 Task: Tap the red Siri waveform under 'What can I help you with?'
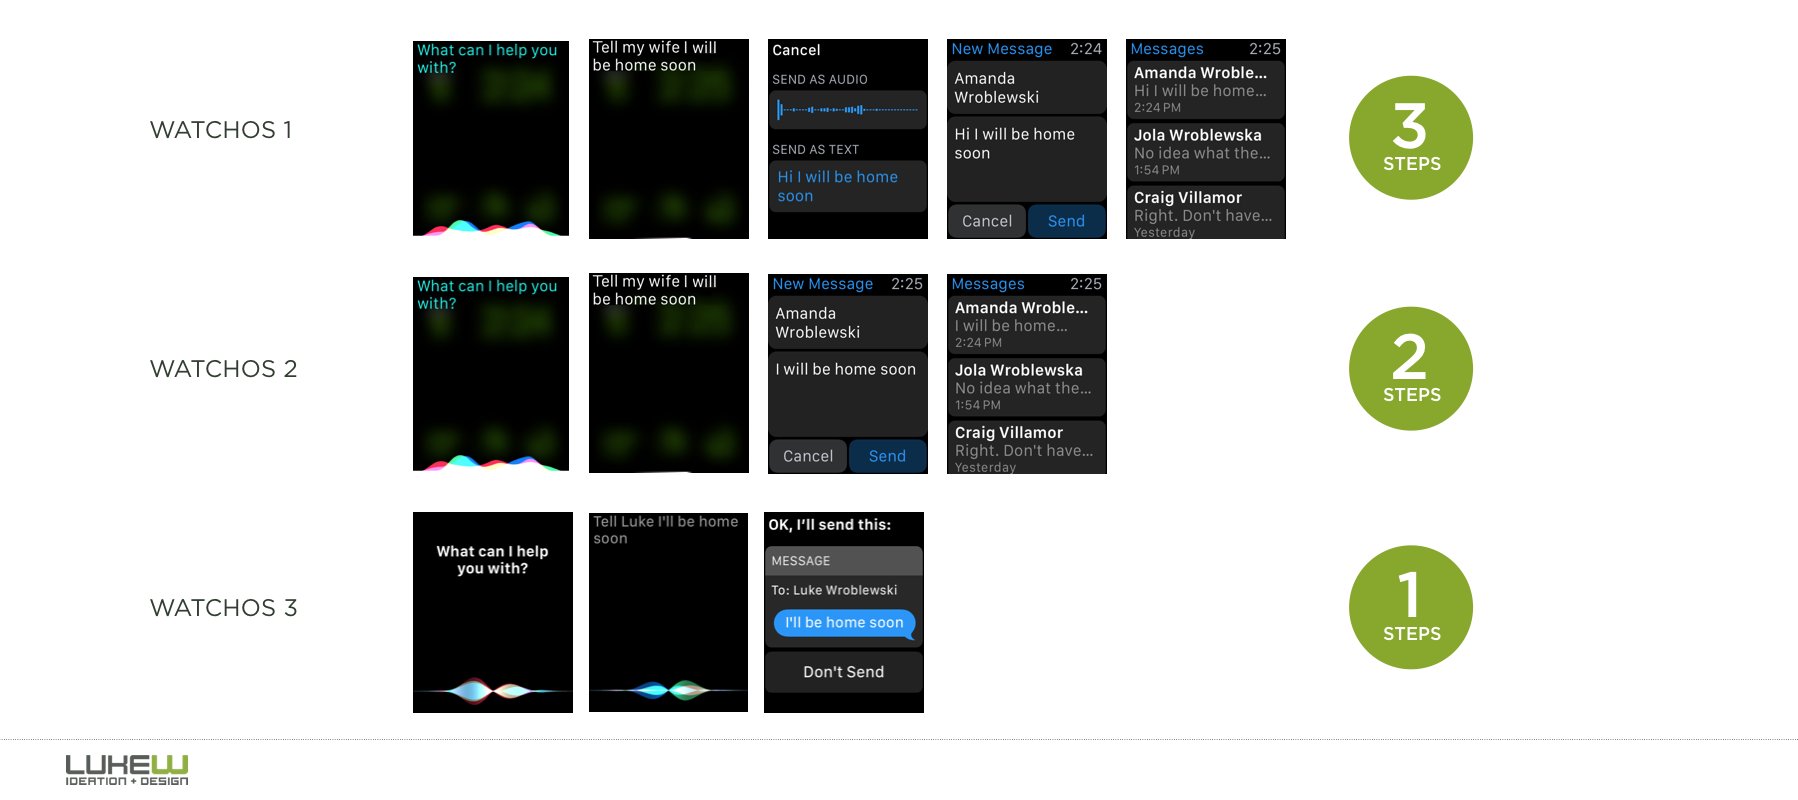click(x=492, y=690)
